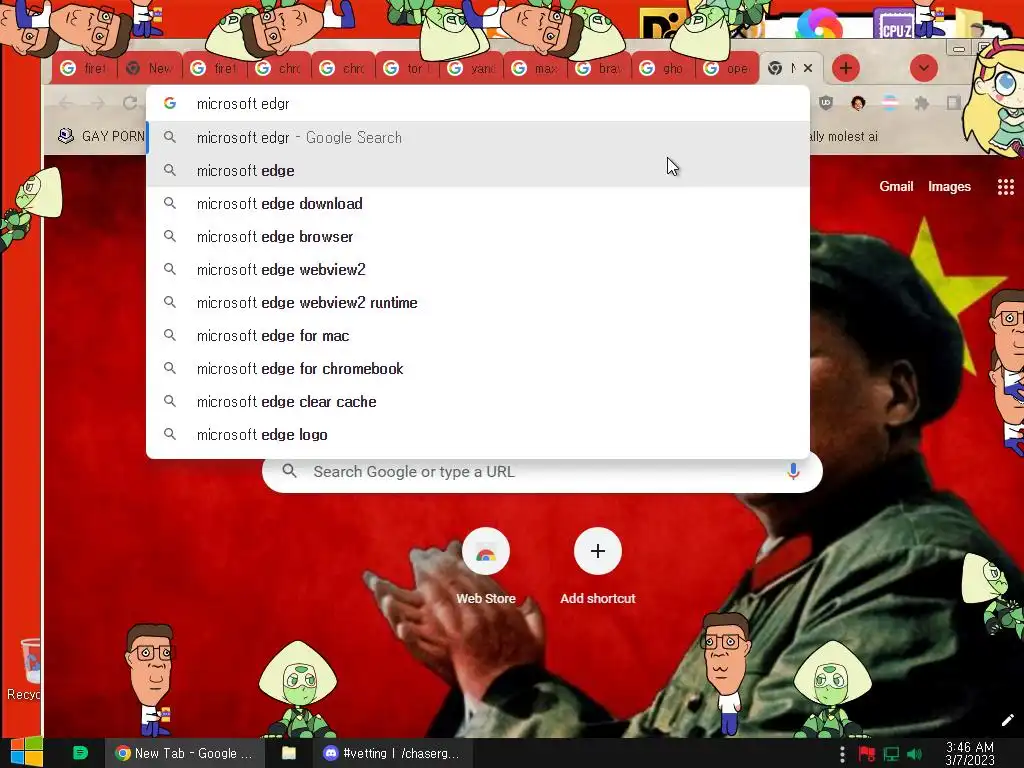
Task: Reload the page with refresh icon
Action: click(x=130, y=103)
